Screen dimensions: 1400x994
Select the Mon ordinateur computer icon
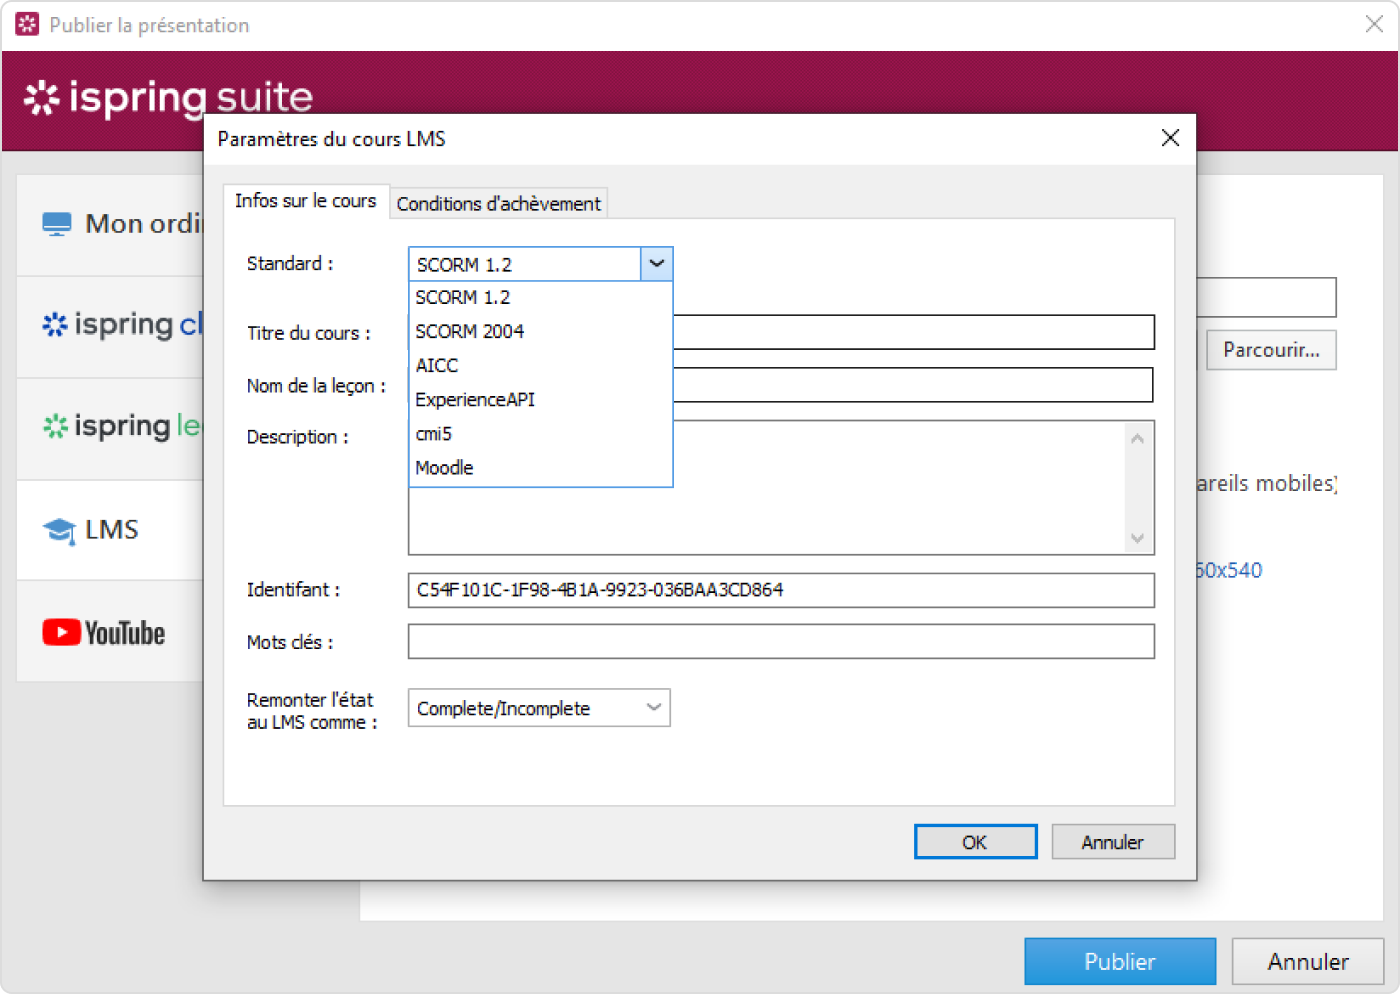(x=57, y=224)
